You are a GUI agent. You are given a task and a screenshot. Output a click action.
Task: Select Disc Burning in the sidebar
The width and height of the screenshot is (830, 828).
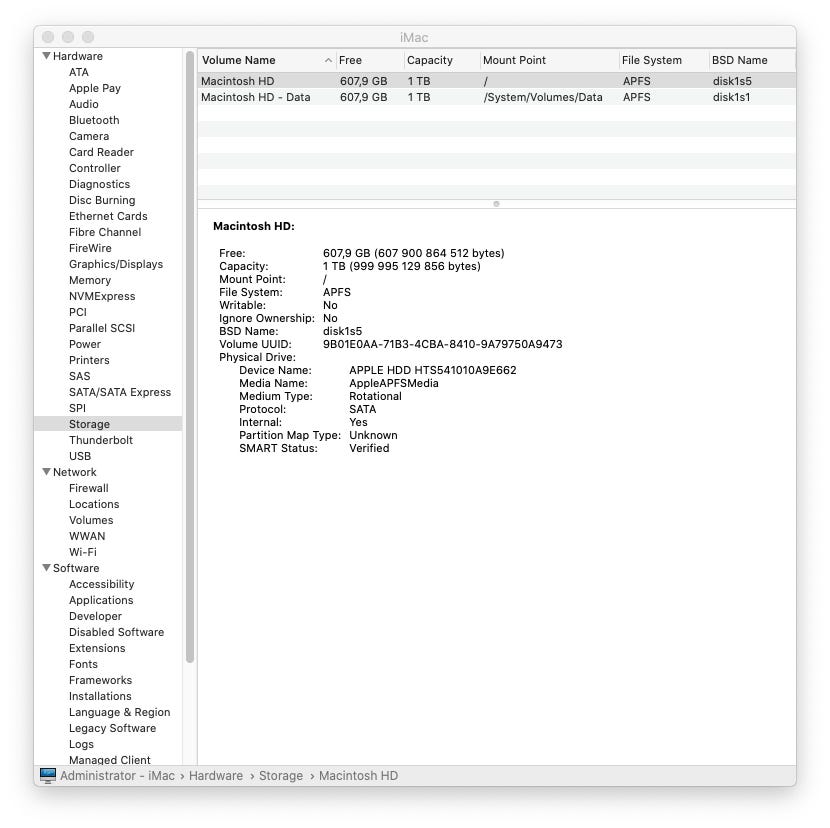tap(102, 200)
